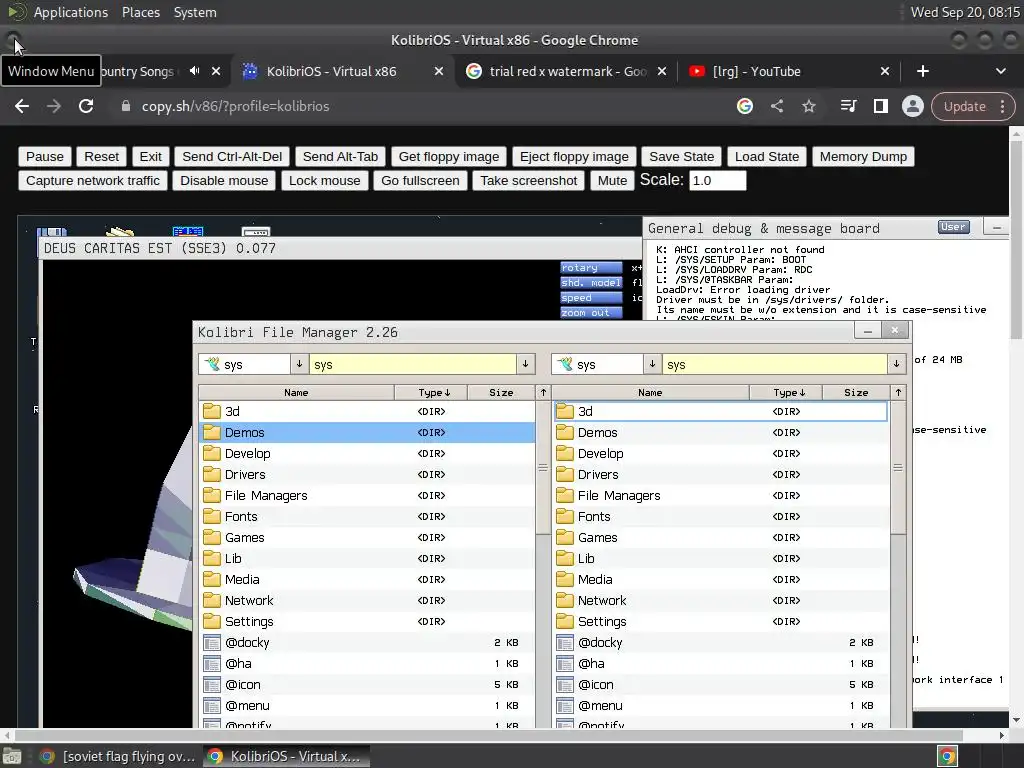Viewport: 1024px width, 768px height.
Task: Open the Places menu
Action: 141,12
